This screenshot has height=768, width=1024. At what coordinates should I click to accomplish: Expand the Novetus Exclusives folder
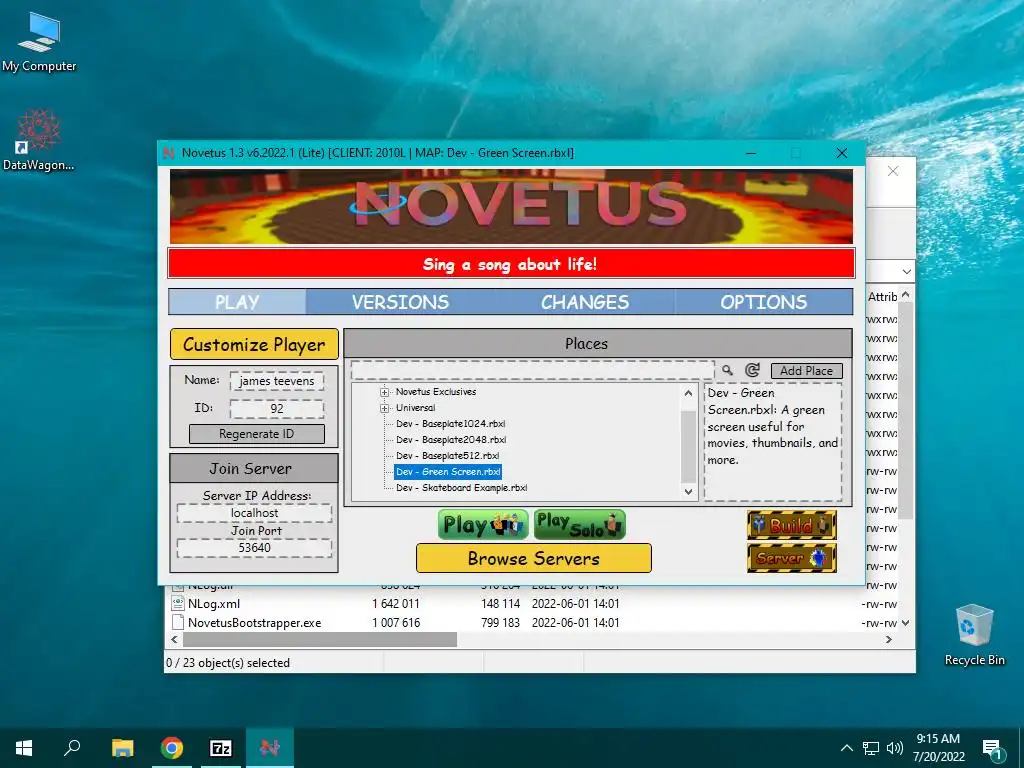pyautogui.click(x=385, y=392)
